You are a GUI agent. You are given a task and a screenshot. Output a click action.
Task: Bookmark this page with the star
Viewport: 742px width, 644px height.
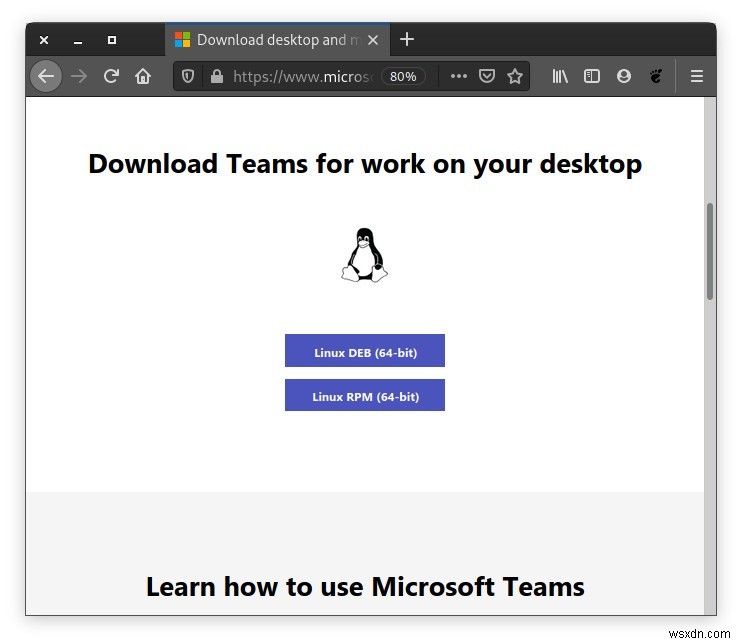coord(515,76)
